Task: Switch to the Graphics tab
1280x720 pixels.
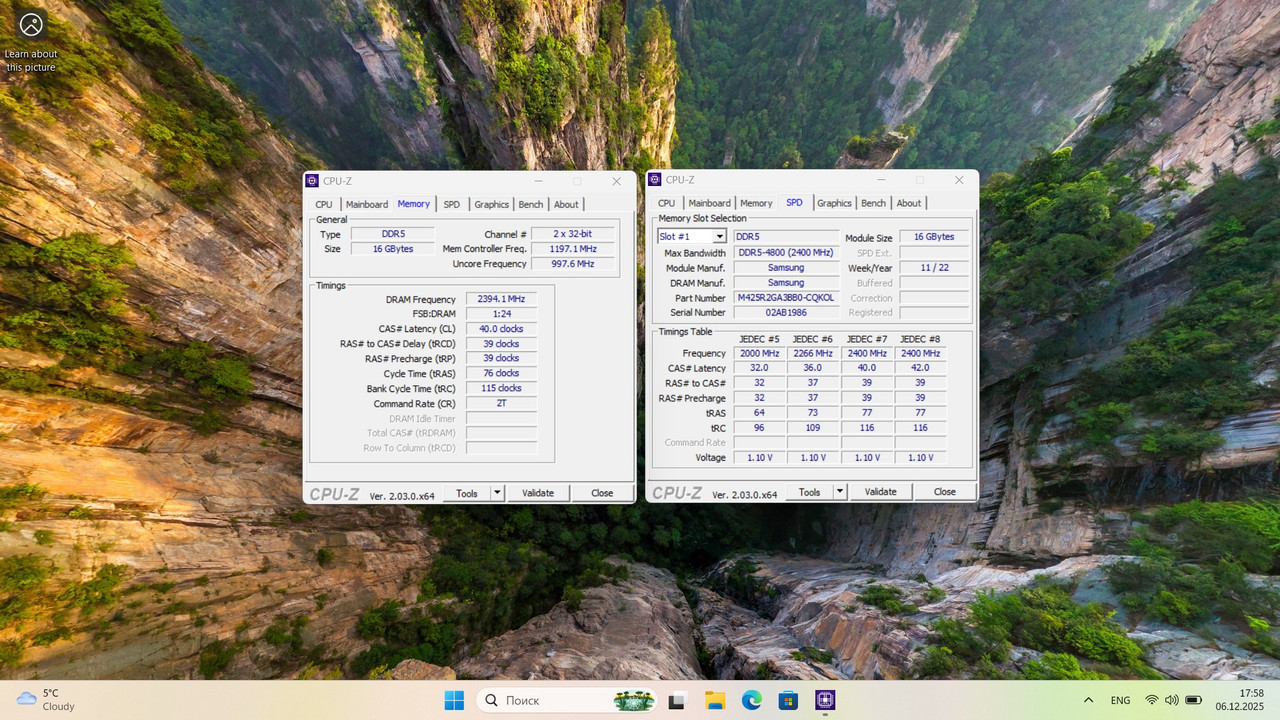Action: point(491,204)
